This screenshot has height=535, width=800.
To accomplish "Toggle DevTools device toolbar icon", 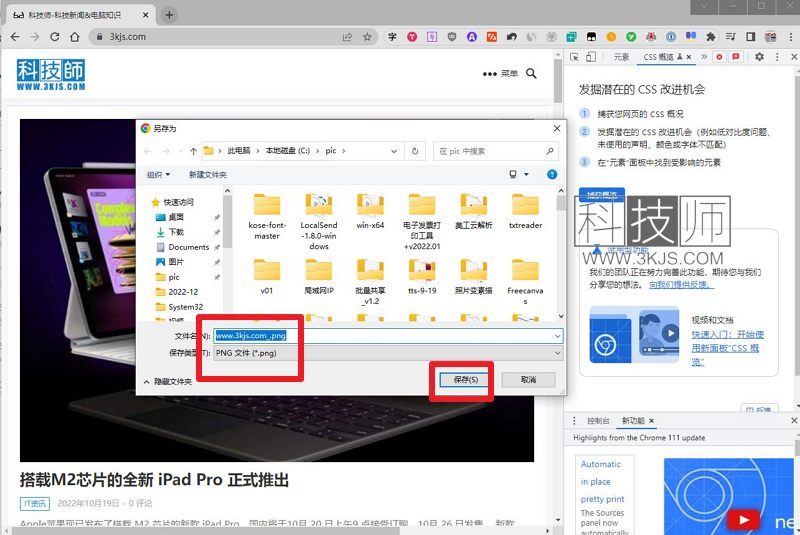I will [x=591, y=57].
